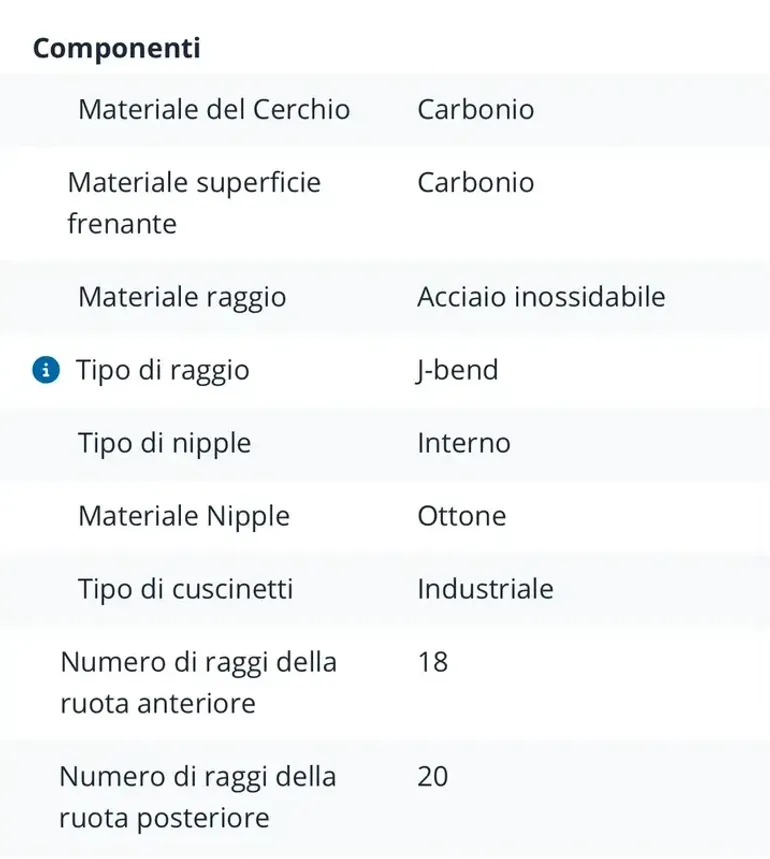Click the Tipo di nipple label

(164, 443)
